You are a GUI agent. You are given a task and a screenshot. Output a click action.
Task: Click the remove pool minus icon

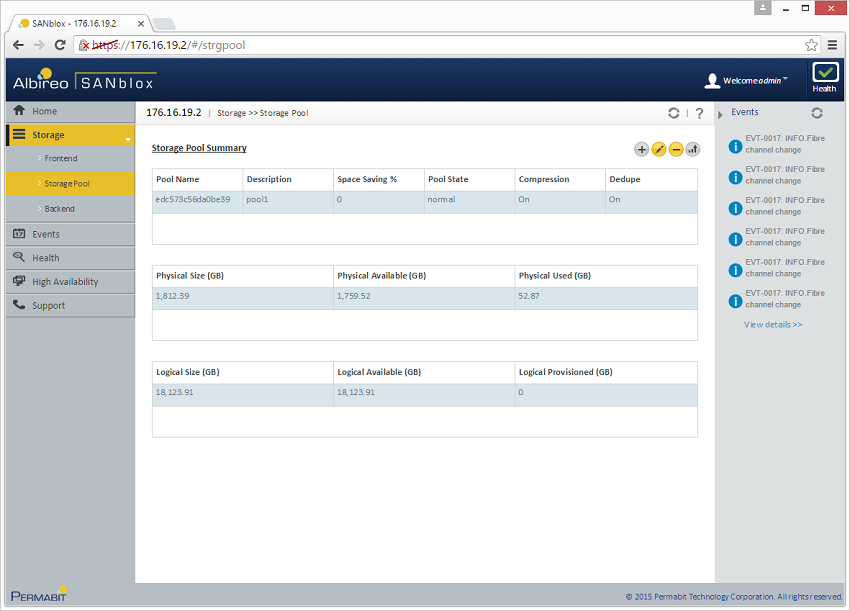pyautogui.click(x=676, y=149)
